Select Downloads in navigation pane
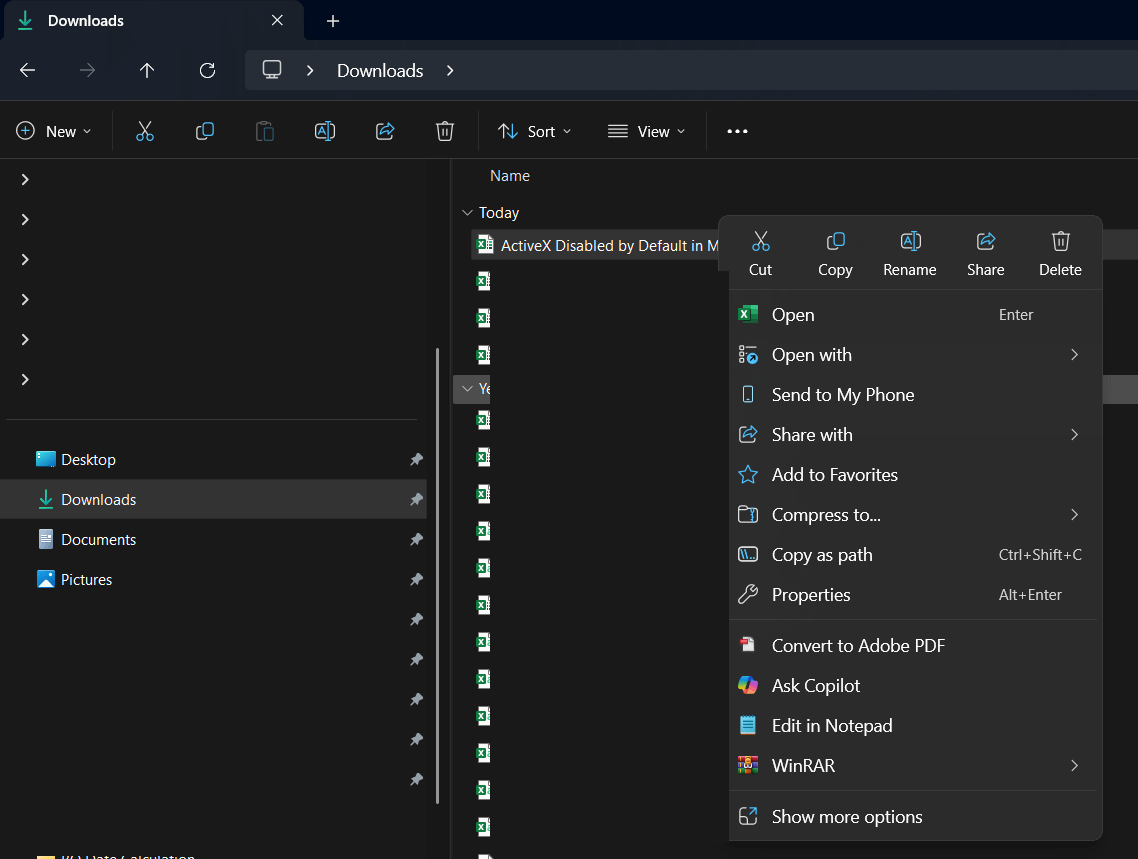The height and width of the screenshot is (859, 1138). (213, 499)
